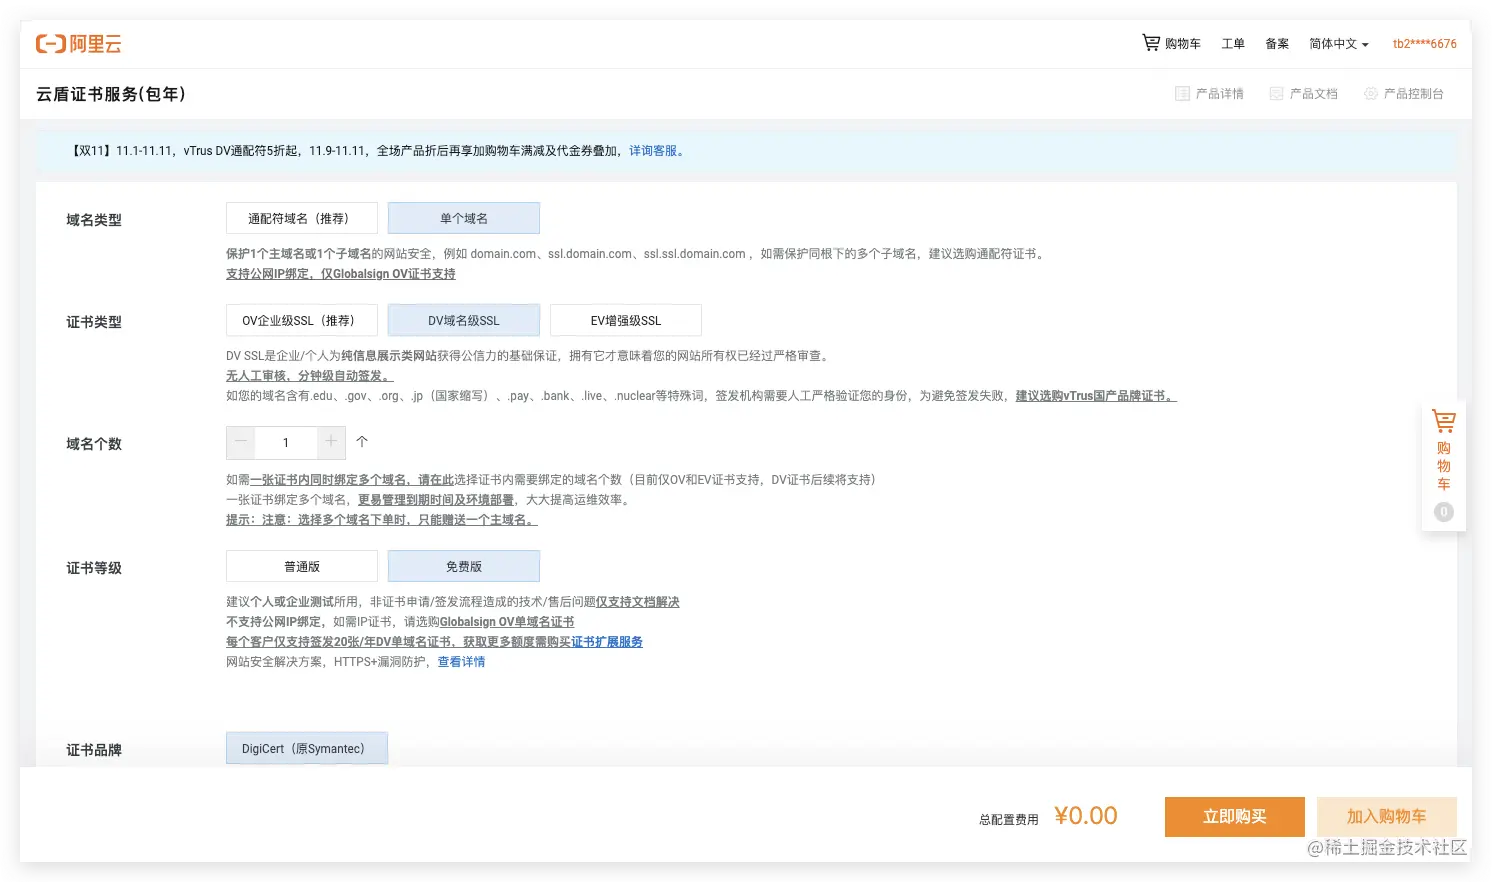The image size is (1492, 882).
Task: Click 询问客服 link in banner
Action: point(656,151)
